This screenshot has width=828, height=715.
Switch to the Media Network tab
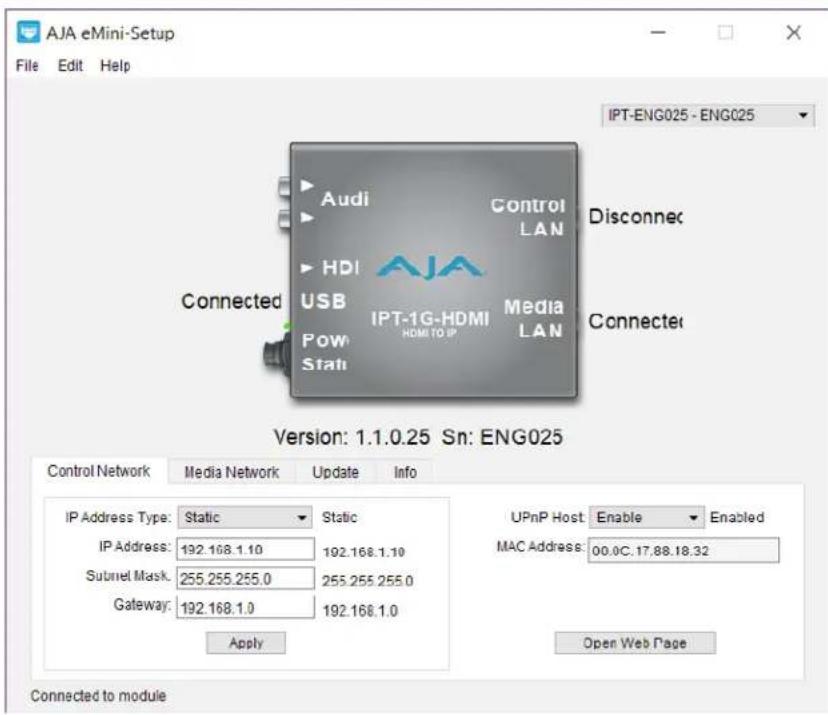point(231,472)
